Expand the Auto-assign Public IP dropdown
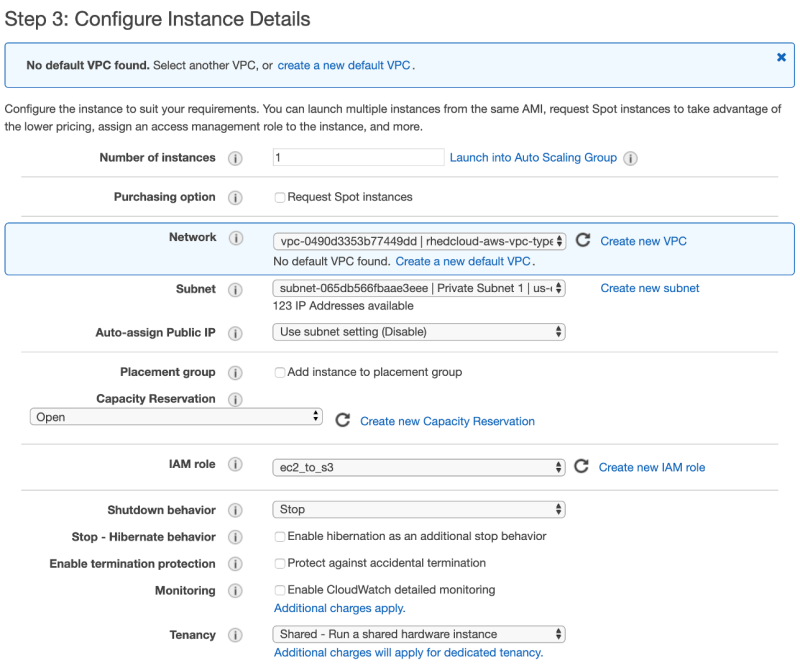The image size is (800, 668). coord(419,332)
